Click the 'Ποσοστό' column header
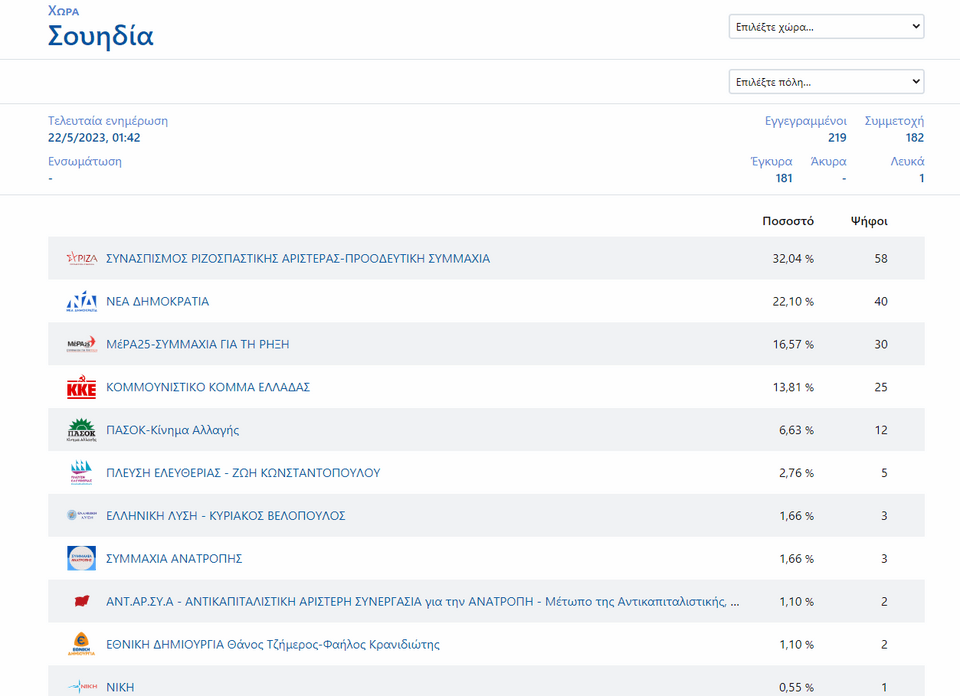The width and height of the screenshot is (960, 696). pos(788,221)
